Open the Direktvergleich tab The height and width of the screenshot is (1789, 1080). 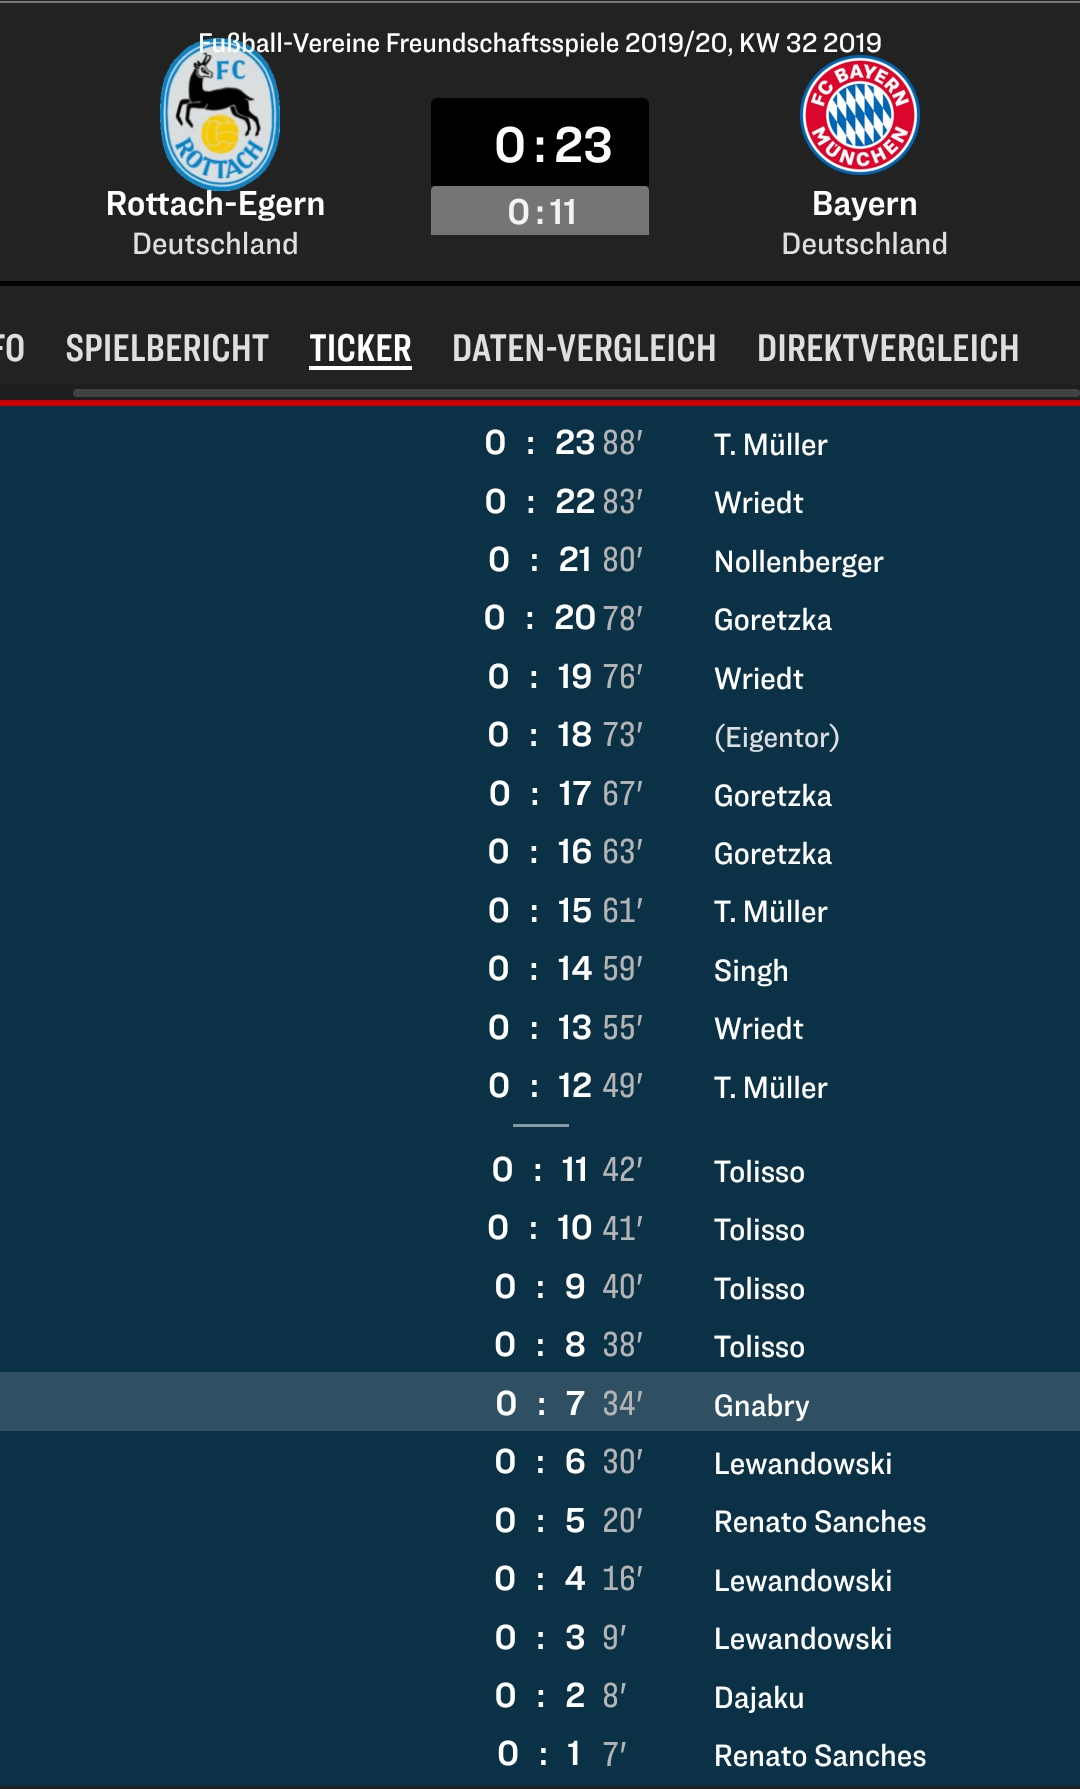pos(888,348)
